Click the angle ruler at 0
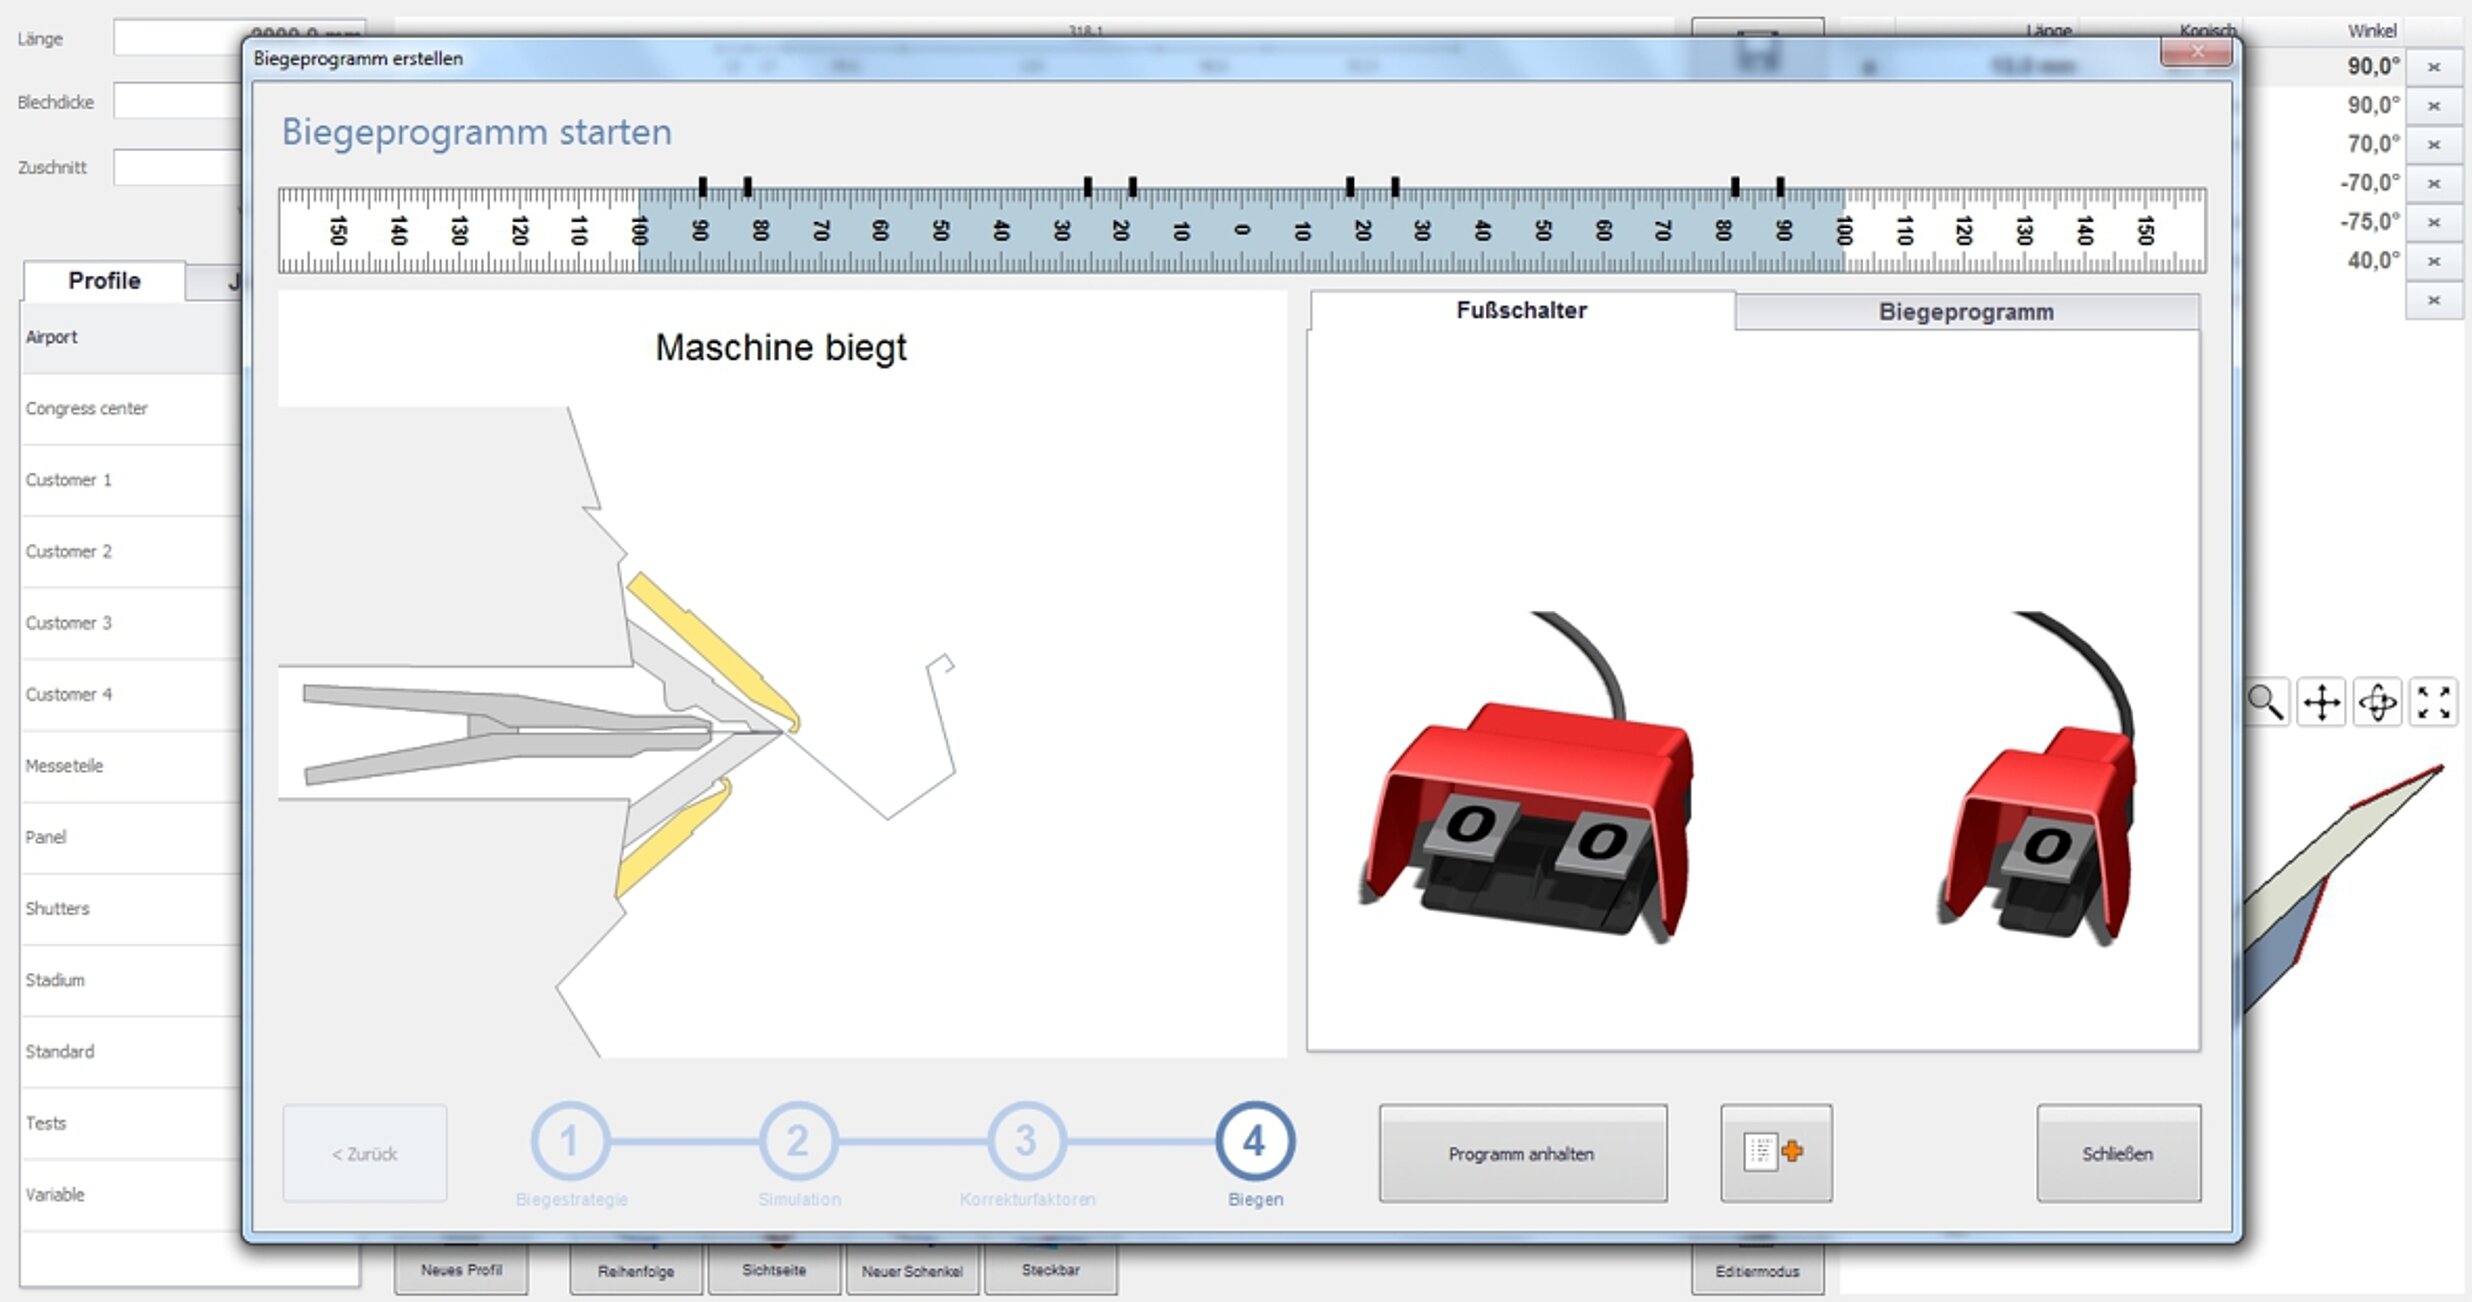The height and width of the screenshot is (1302, 2472). click(1242, 230)
